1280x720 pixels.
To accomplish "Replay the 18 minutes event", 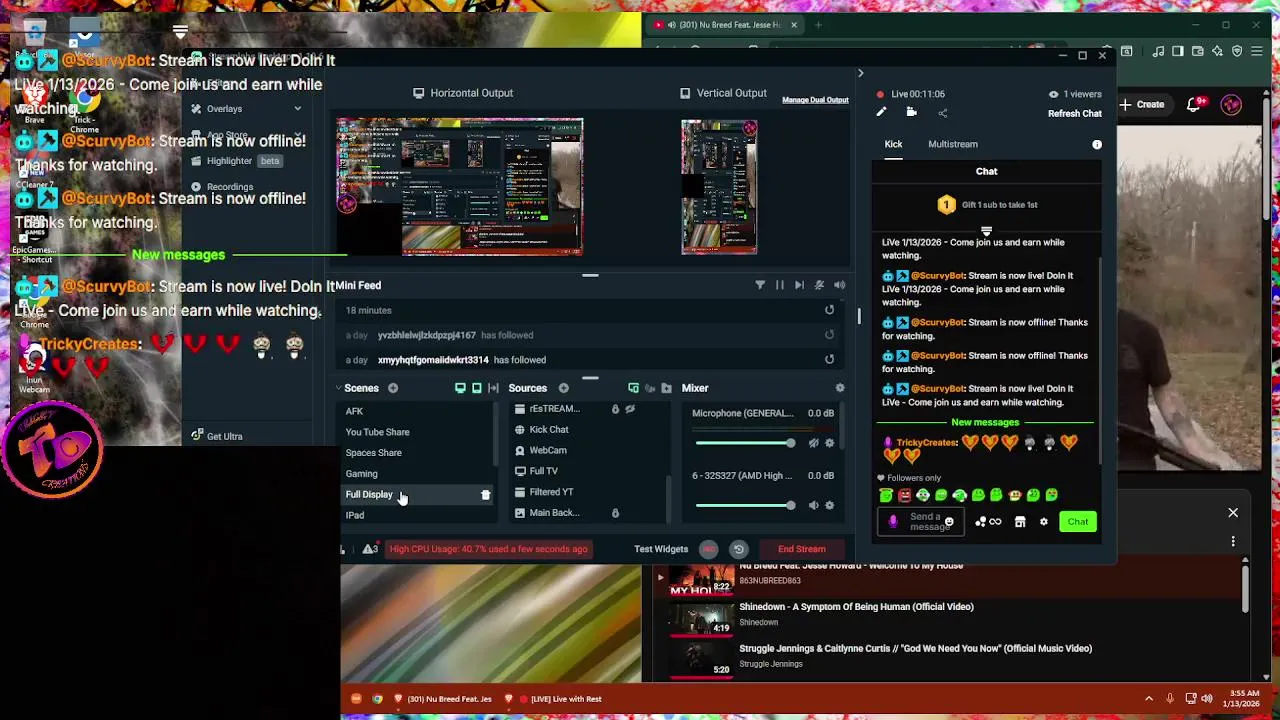I will click(829, 310).
